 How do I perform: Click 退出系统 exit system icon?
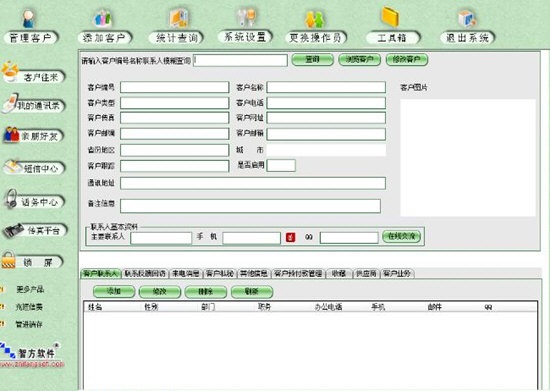click(x=467, y=19)
